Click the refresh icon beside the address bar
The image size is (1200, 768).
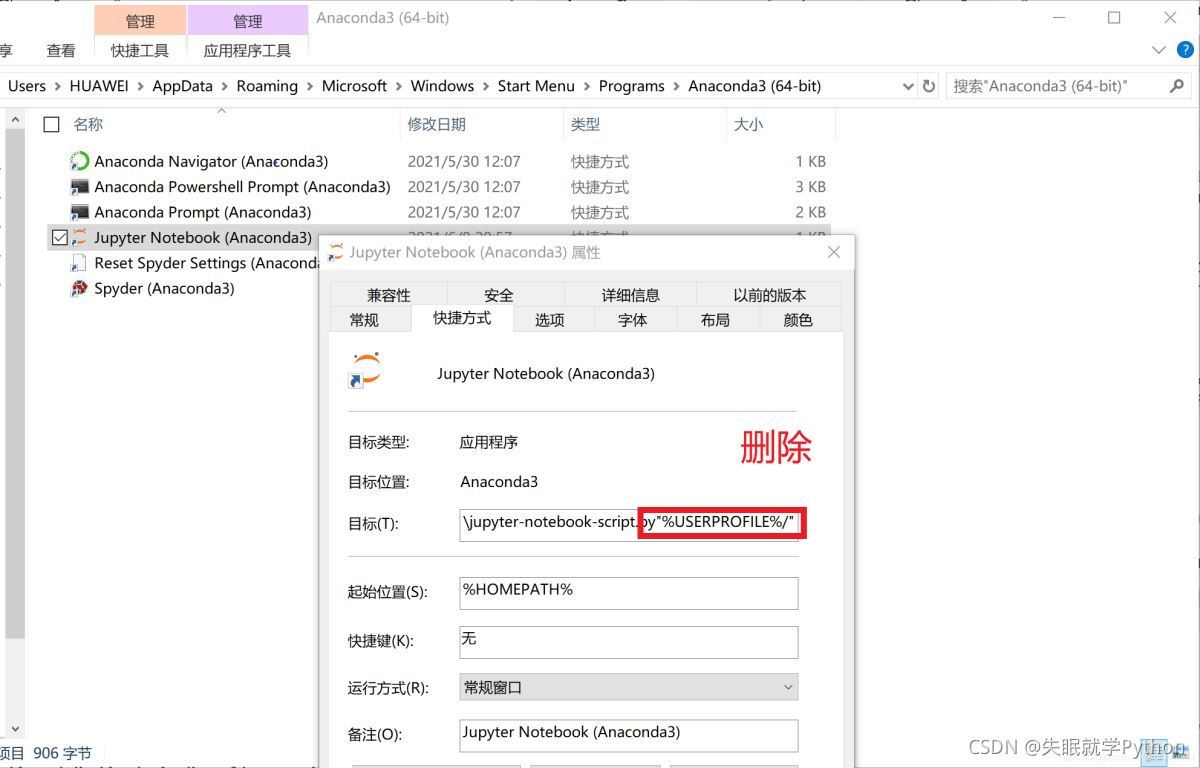click(929, 86)
